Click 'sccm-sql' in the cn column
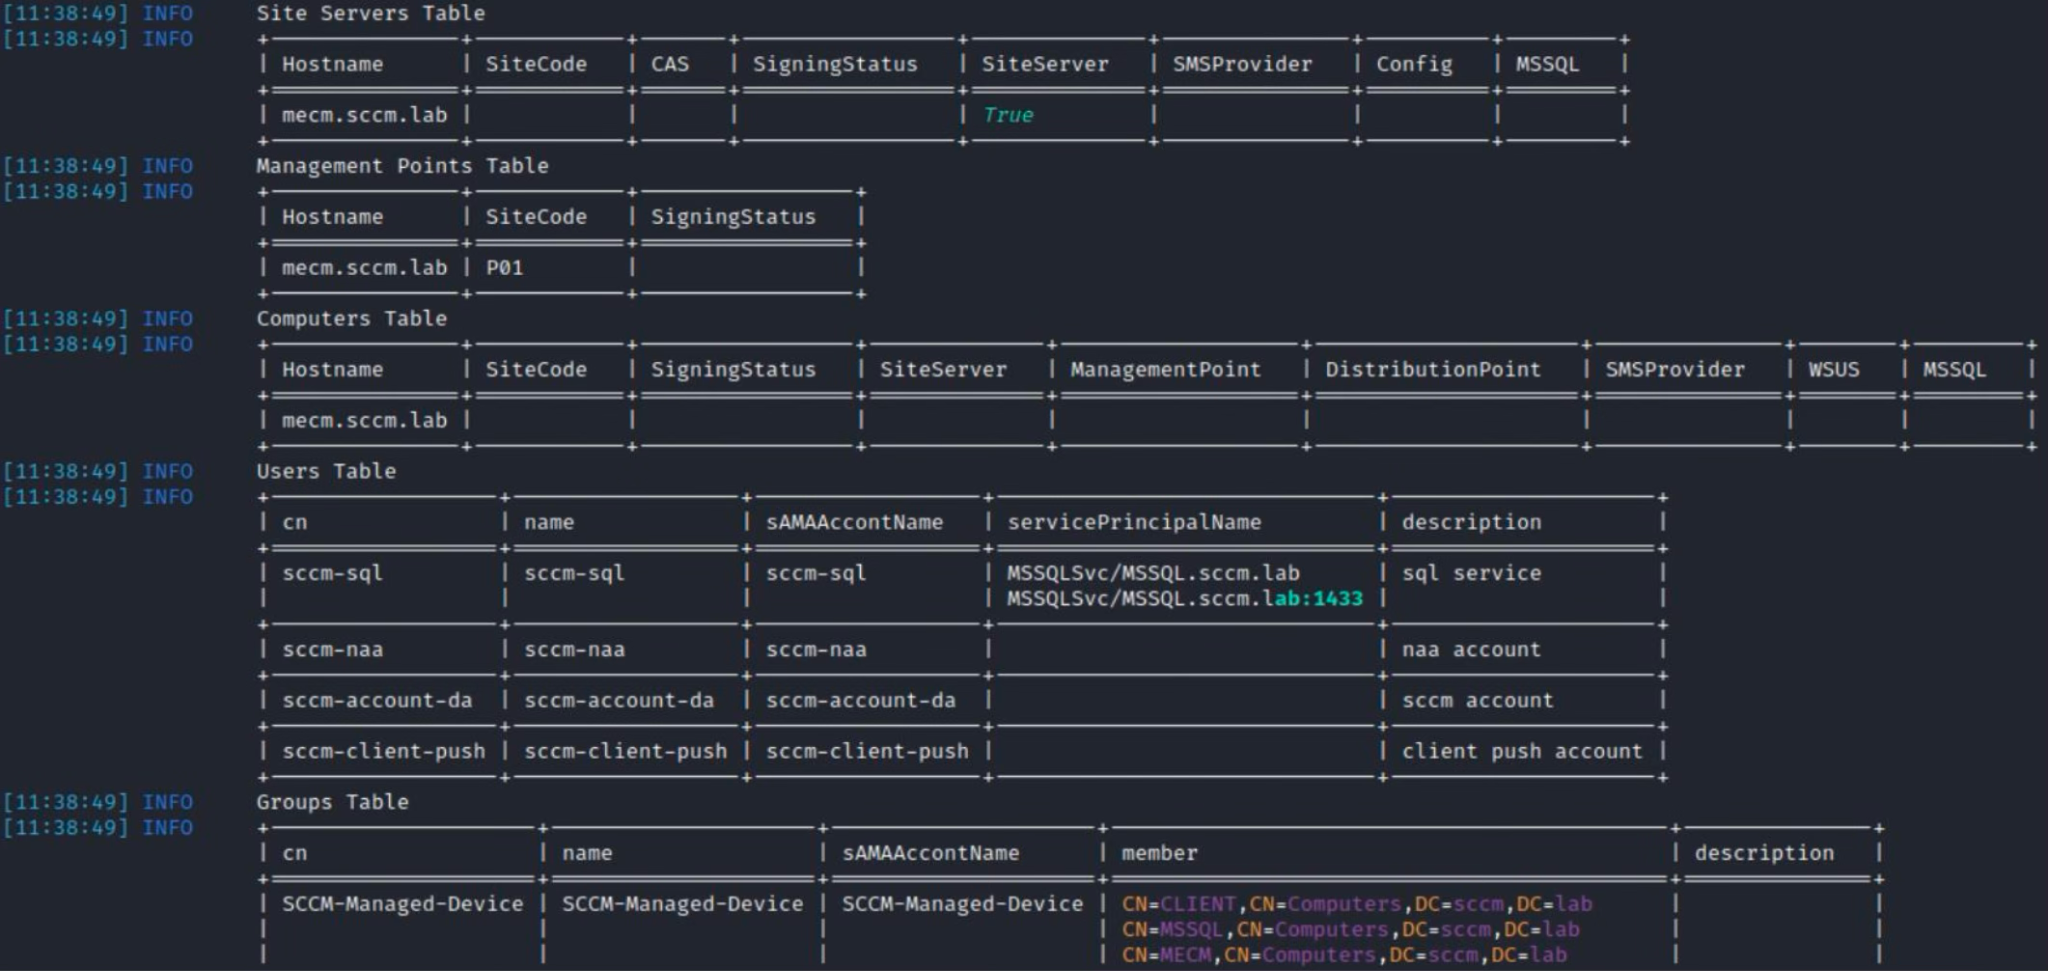 click(332, 574)
